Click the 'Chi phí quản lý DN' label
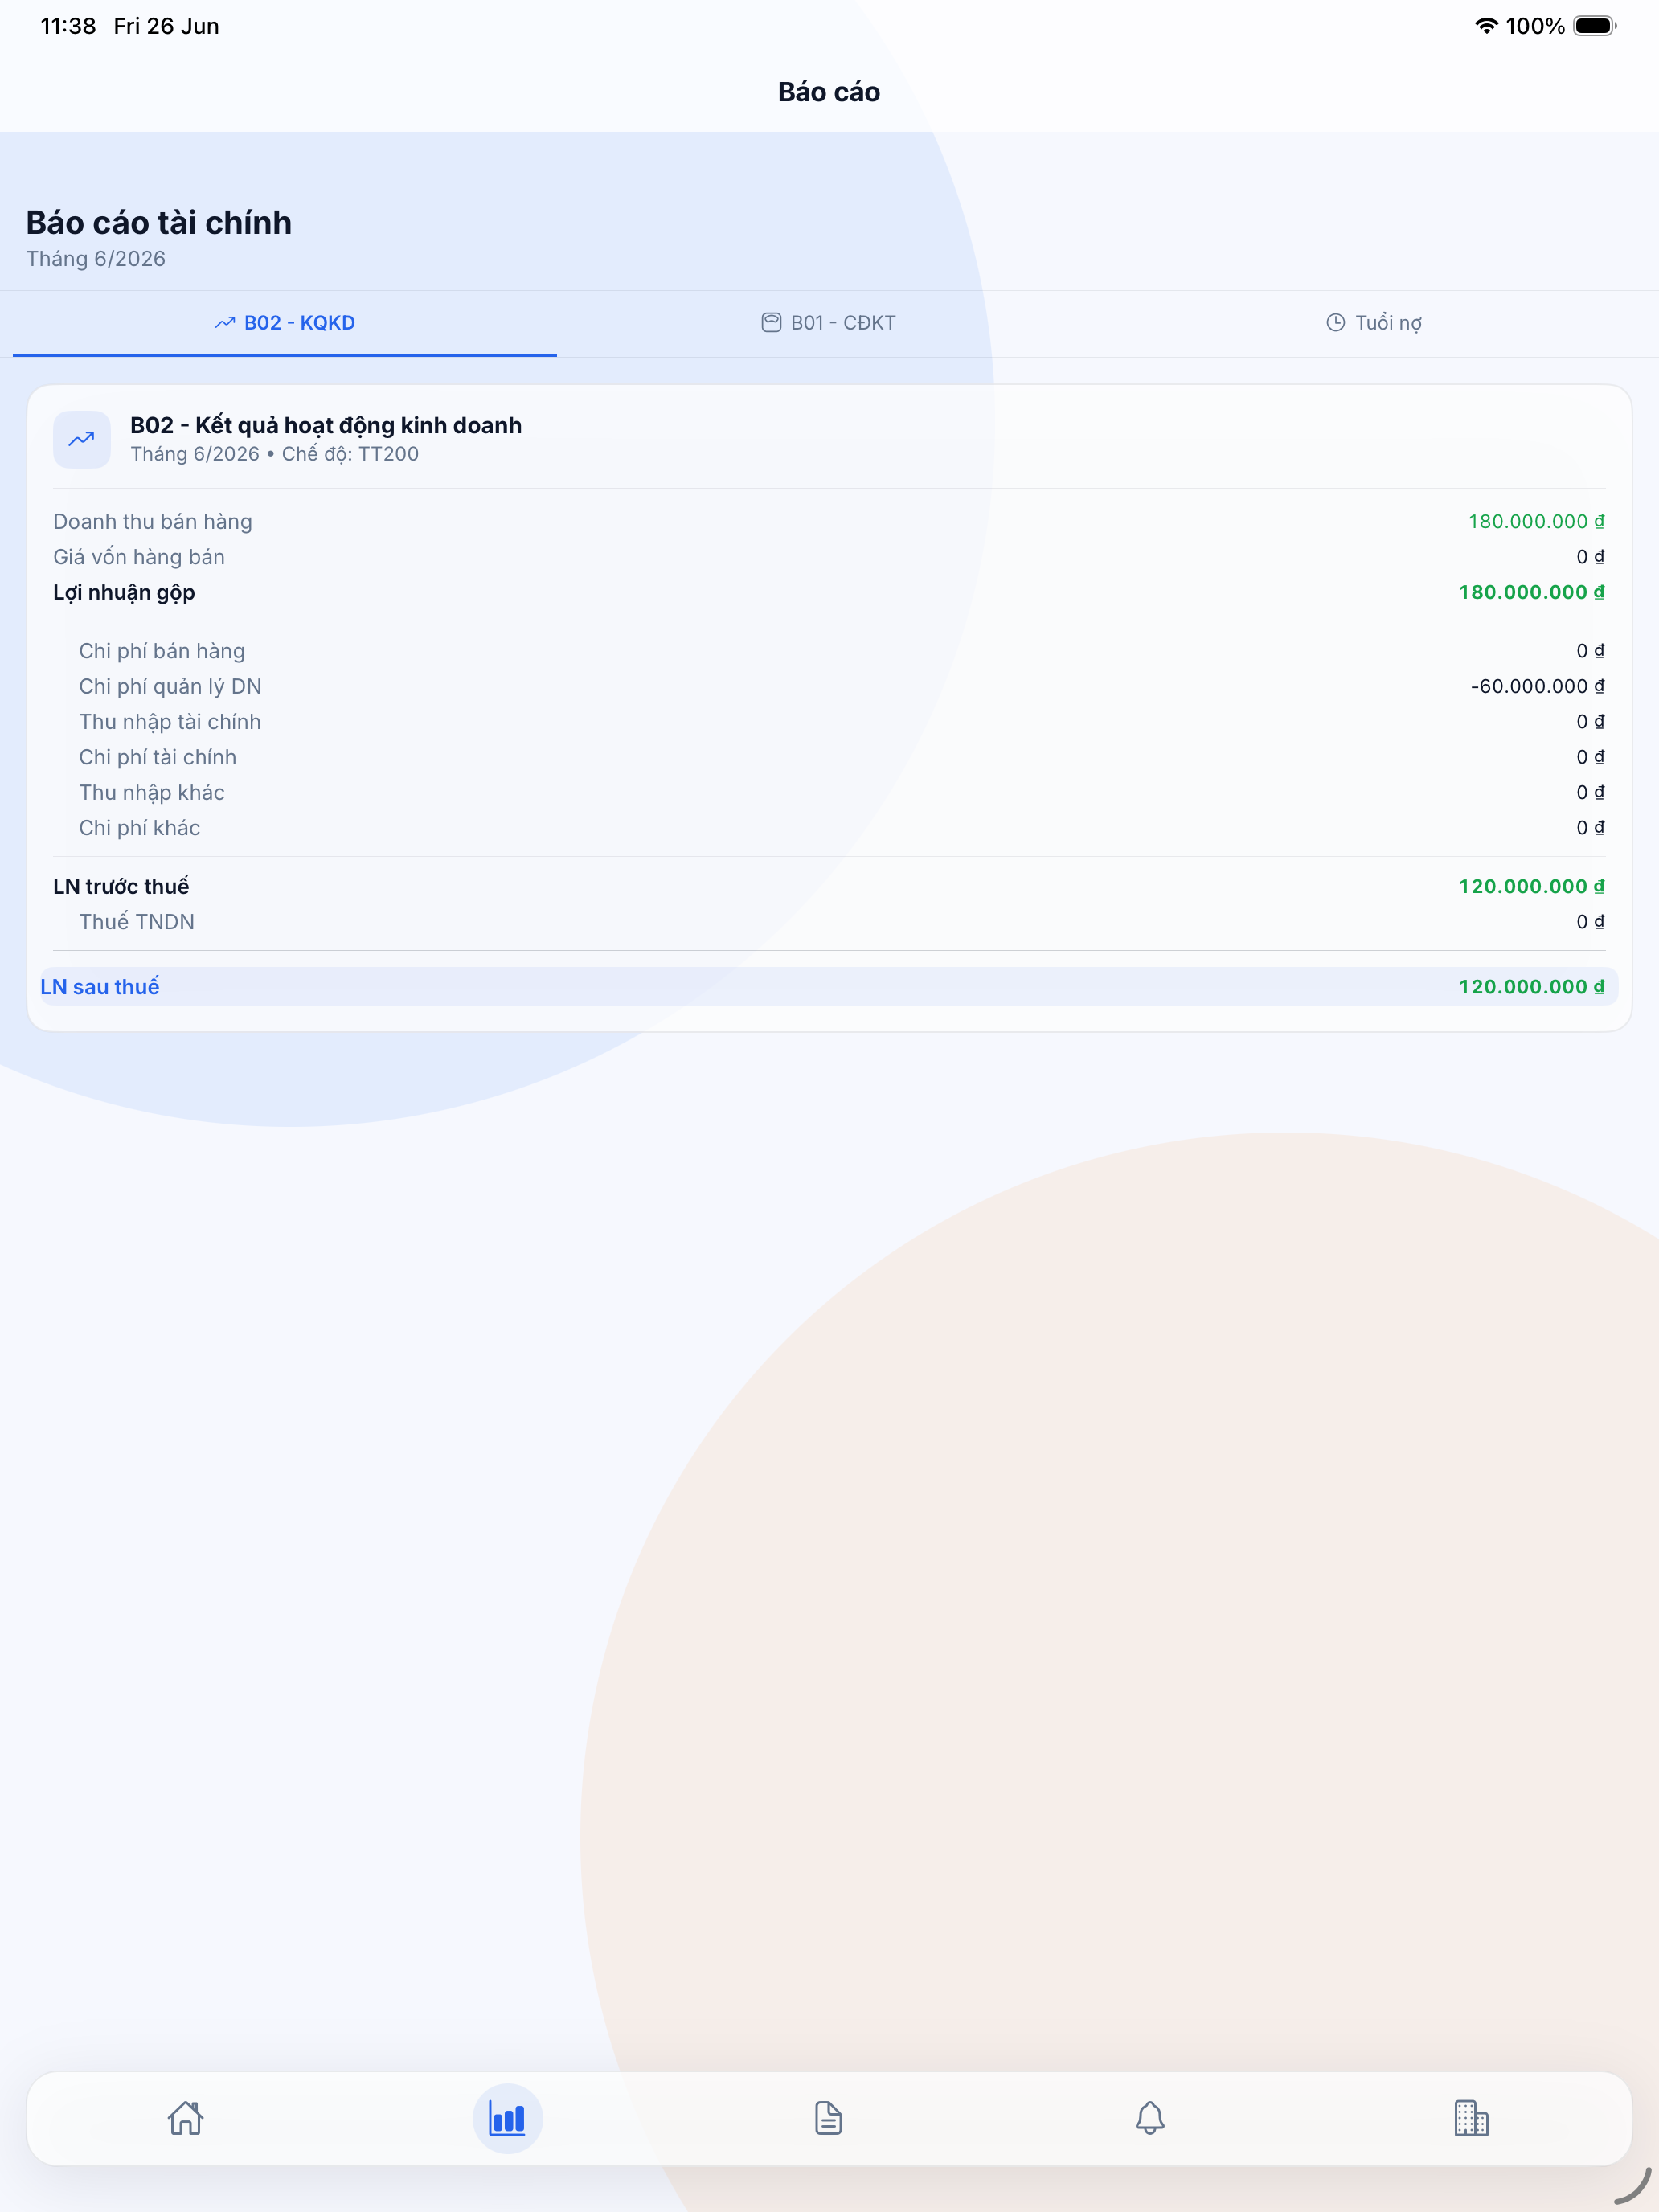Image resolution: width=1659 pixels, height=2212 pixels. coord(170,687)
